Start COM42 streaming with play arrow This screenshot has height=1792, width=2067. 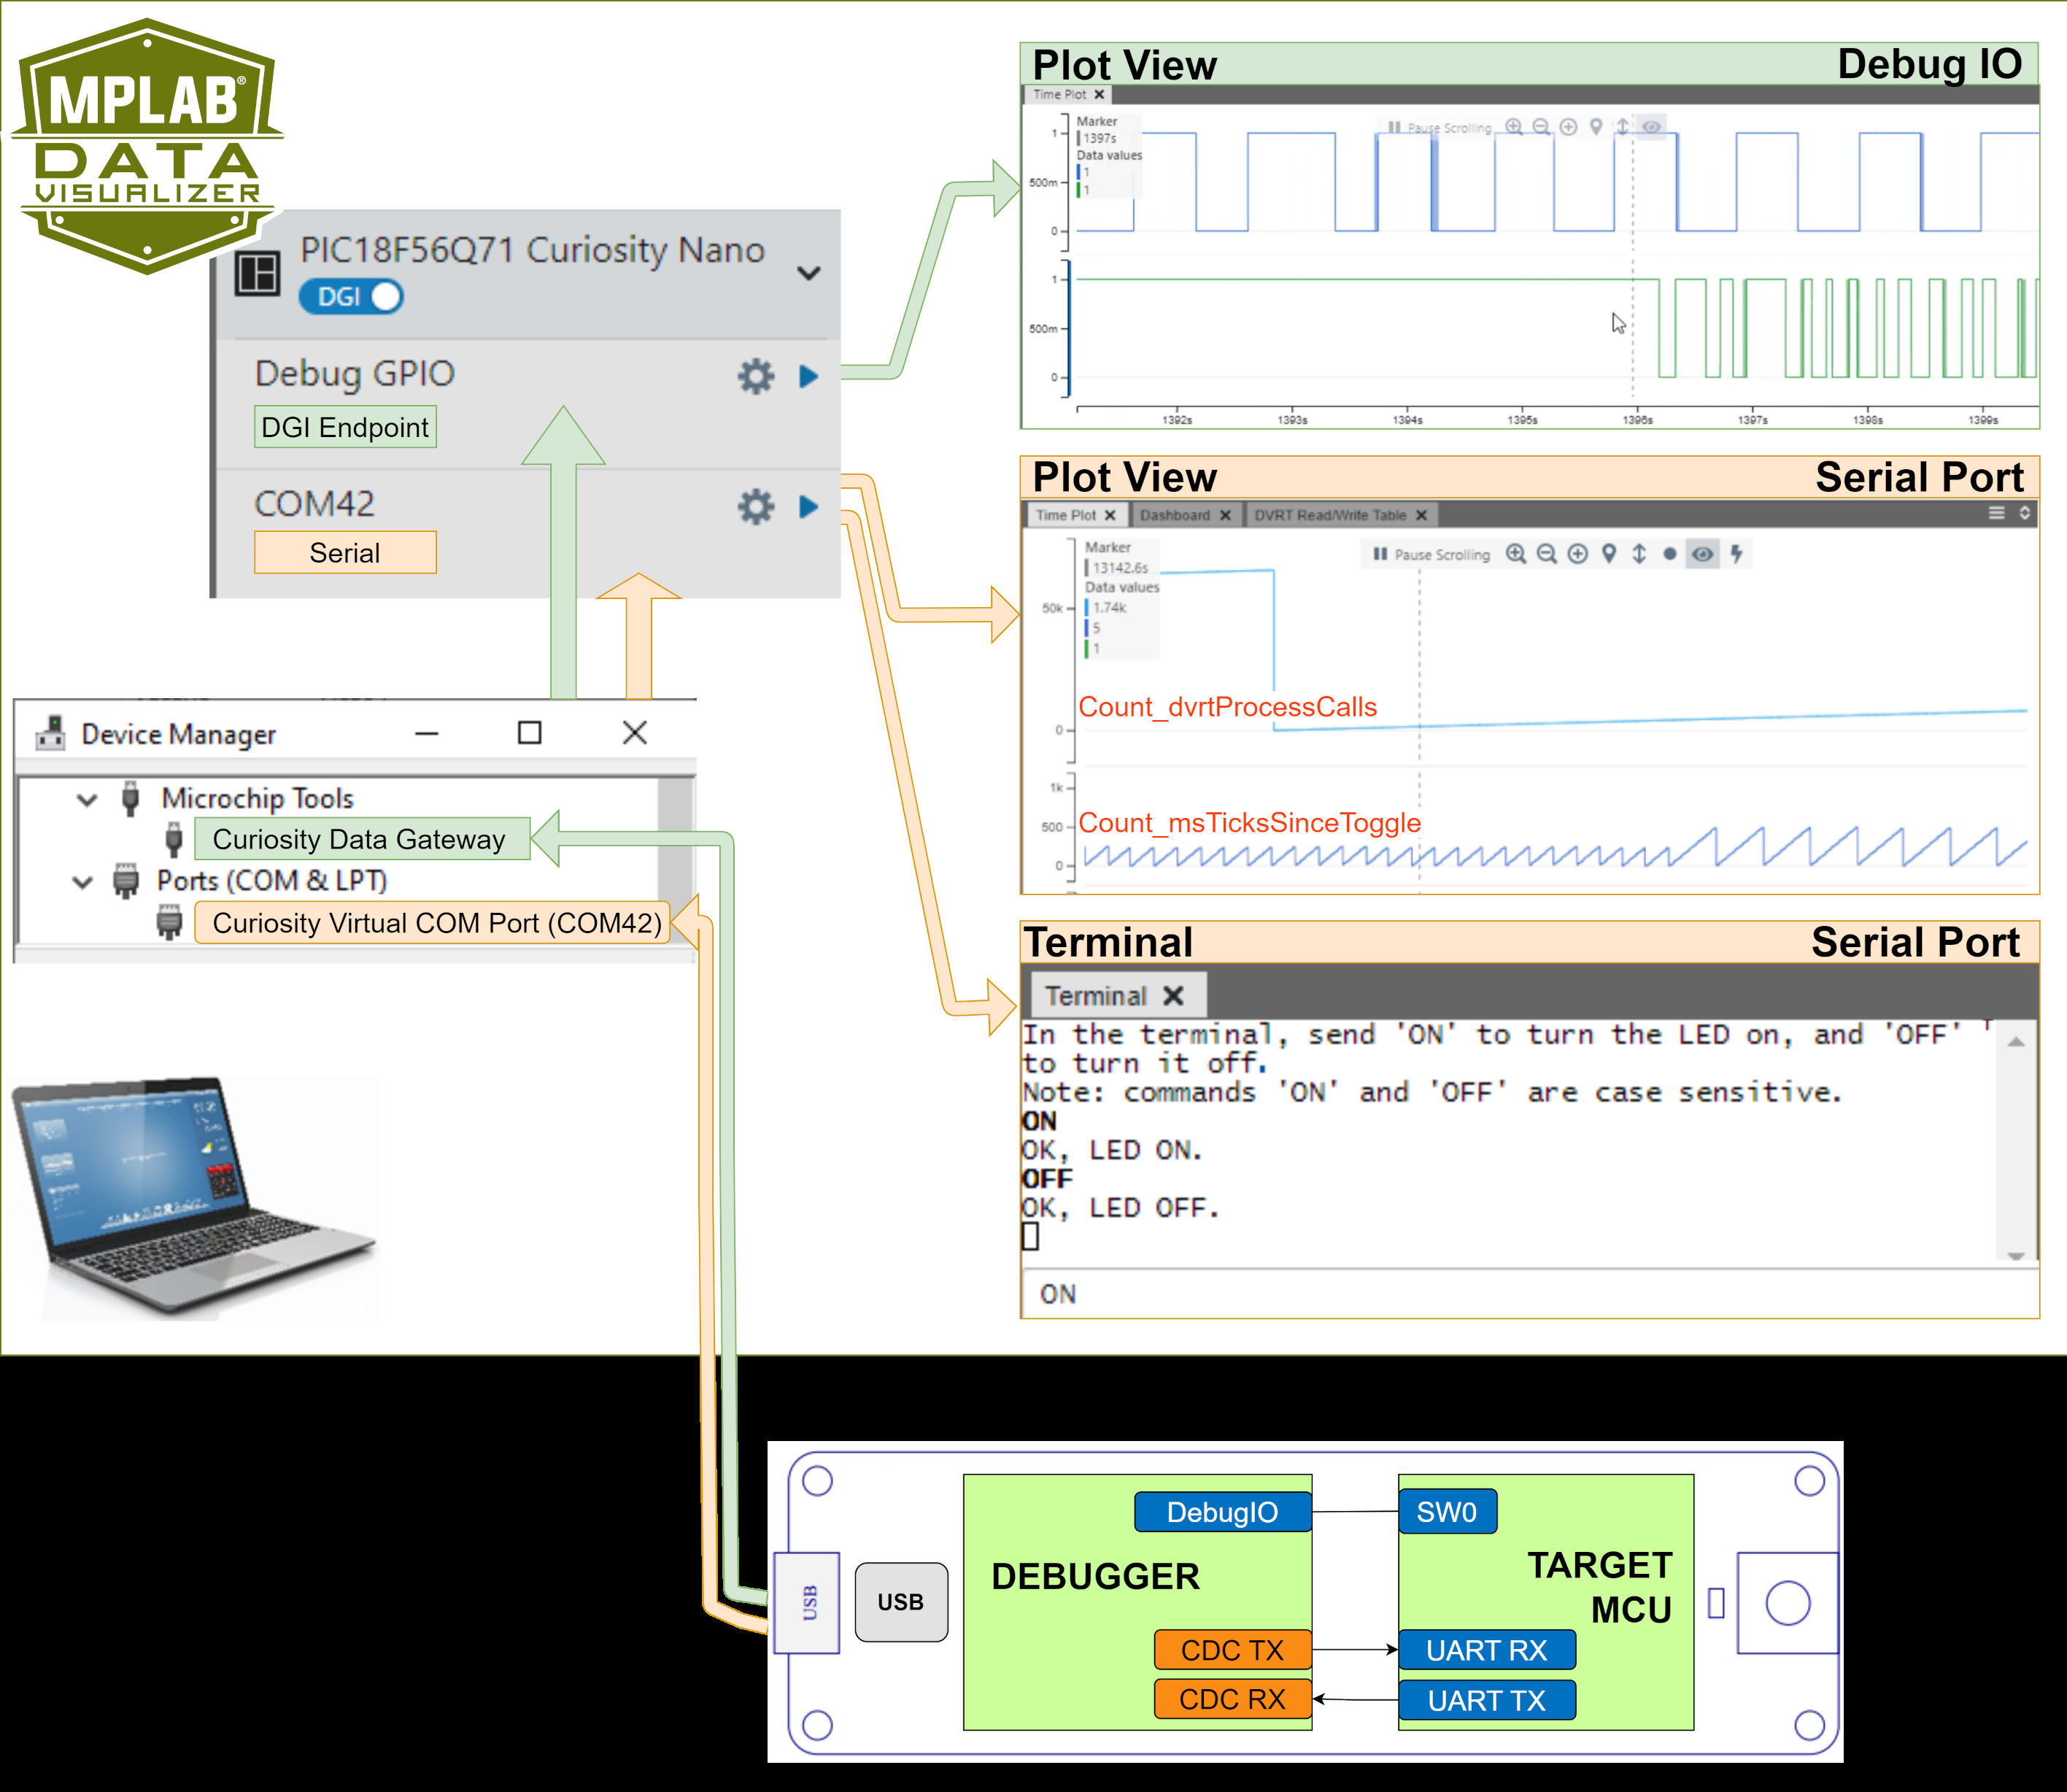(x=809, y=506)
